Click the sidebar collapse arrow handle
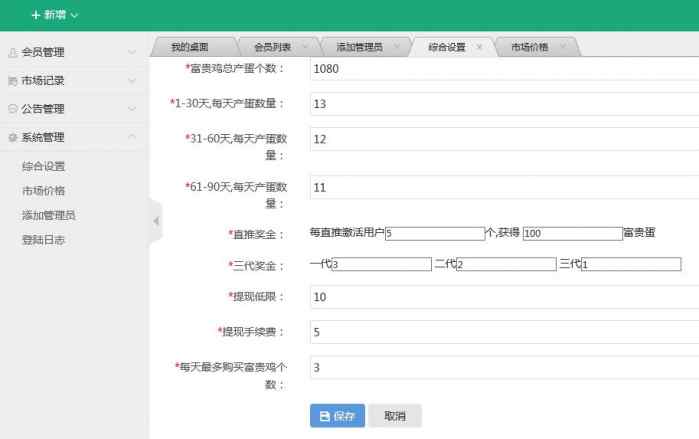The image size is (699, 439). [x=155, y=221]
